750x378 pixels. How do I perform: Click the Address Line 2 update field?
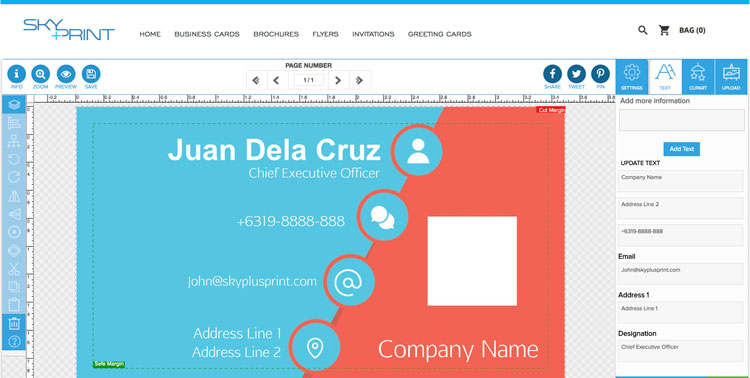pyautogui.click(x=681, y=208)
